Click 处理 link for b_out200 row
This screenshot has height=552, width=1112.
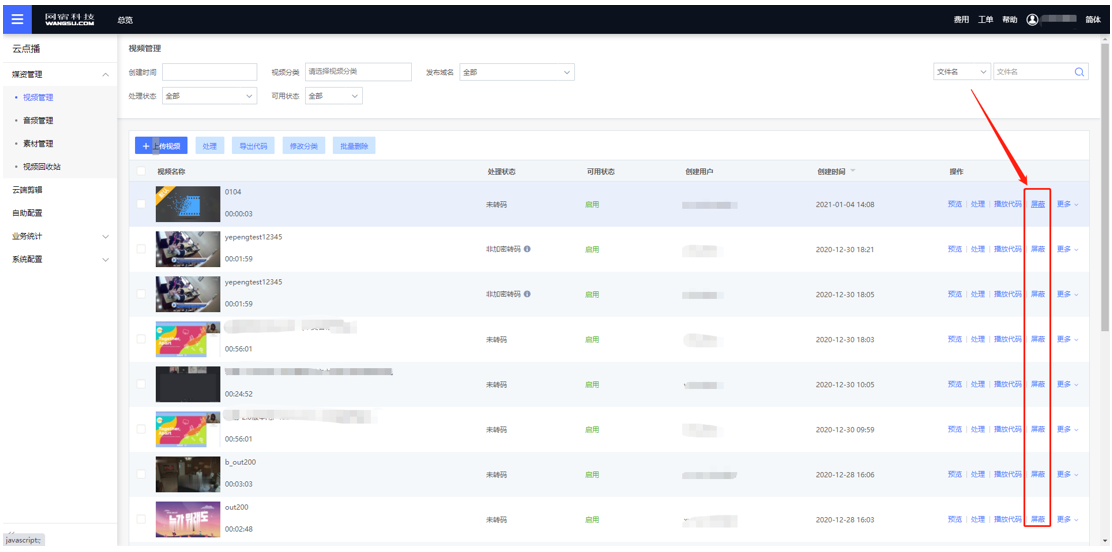click(978, 474)
